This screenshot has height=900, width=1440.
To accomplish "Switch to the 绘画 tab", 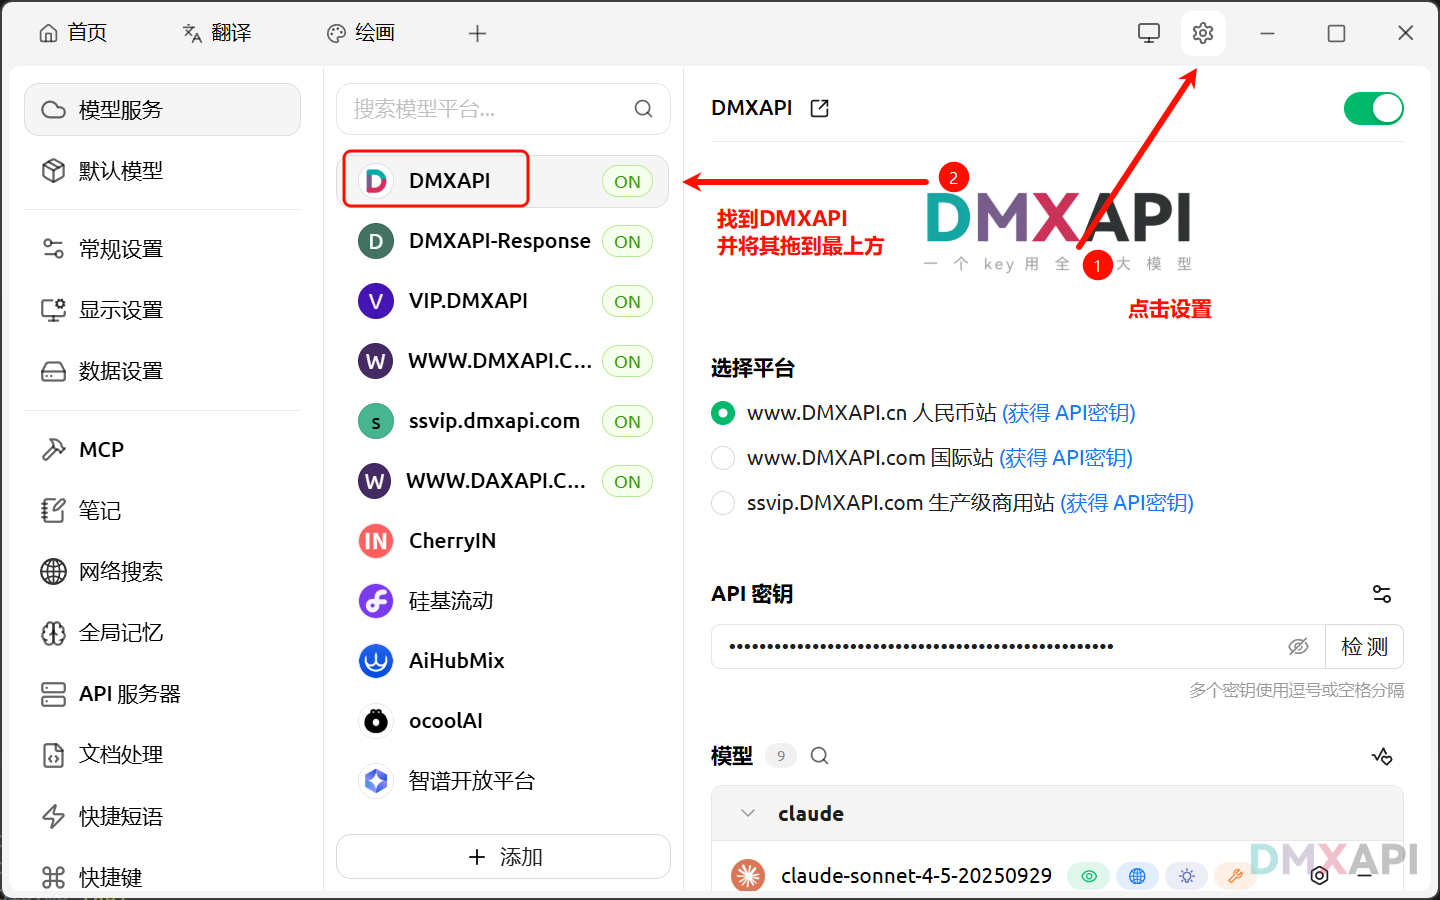I will 361,33.
